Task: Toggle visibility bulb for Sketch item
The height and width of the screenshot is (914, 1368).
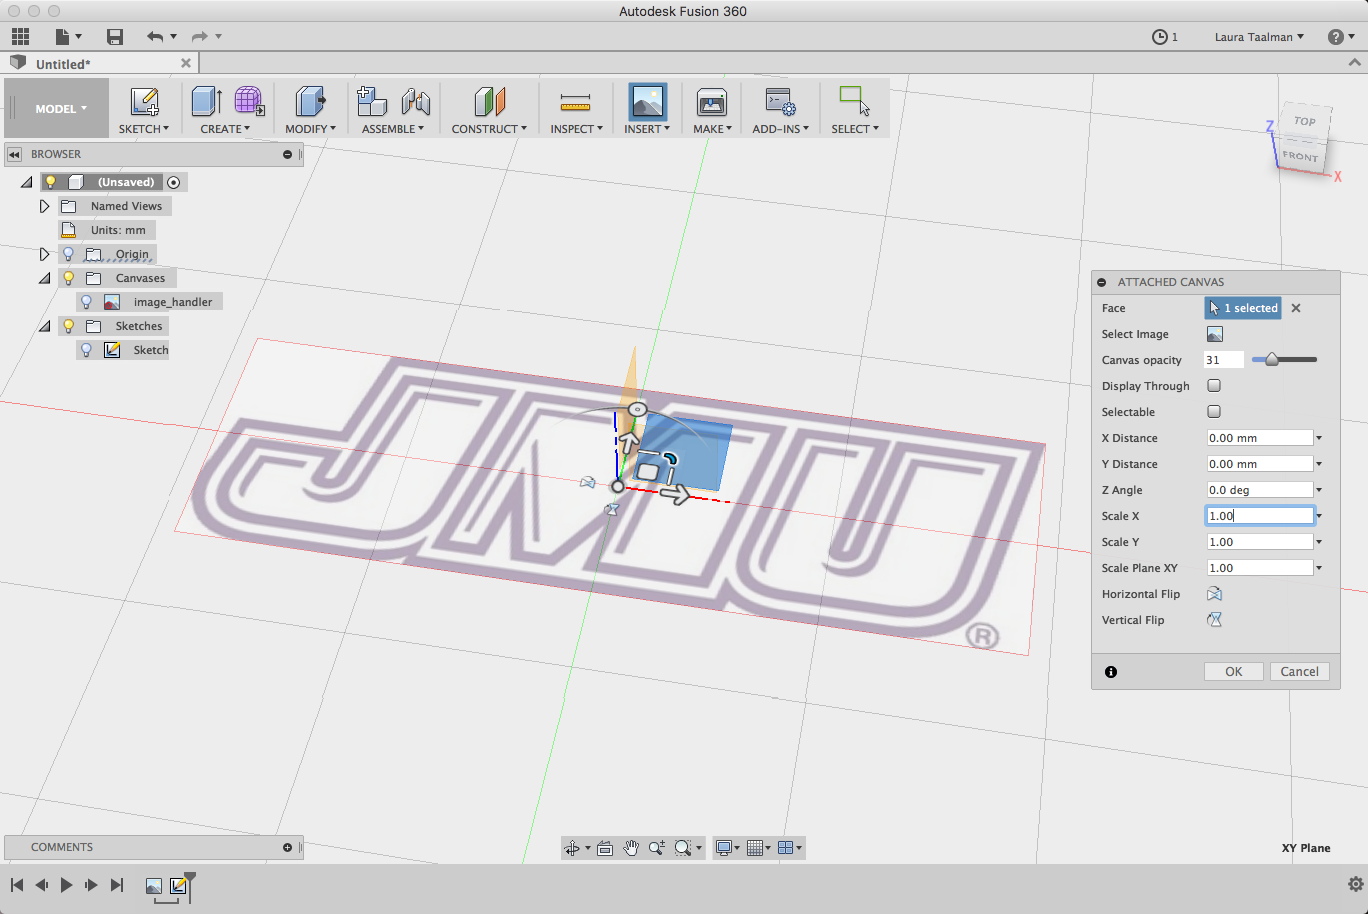Action: (86, 350)
